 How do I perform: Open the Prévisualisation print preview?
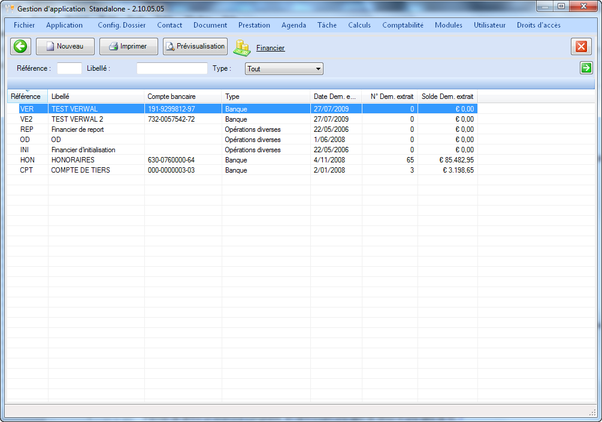click(x=196, y=46)
